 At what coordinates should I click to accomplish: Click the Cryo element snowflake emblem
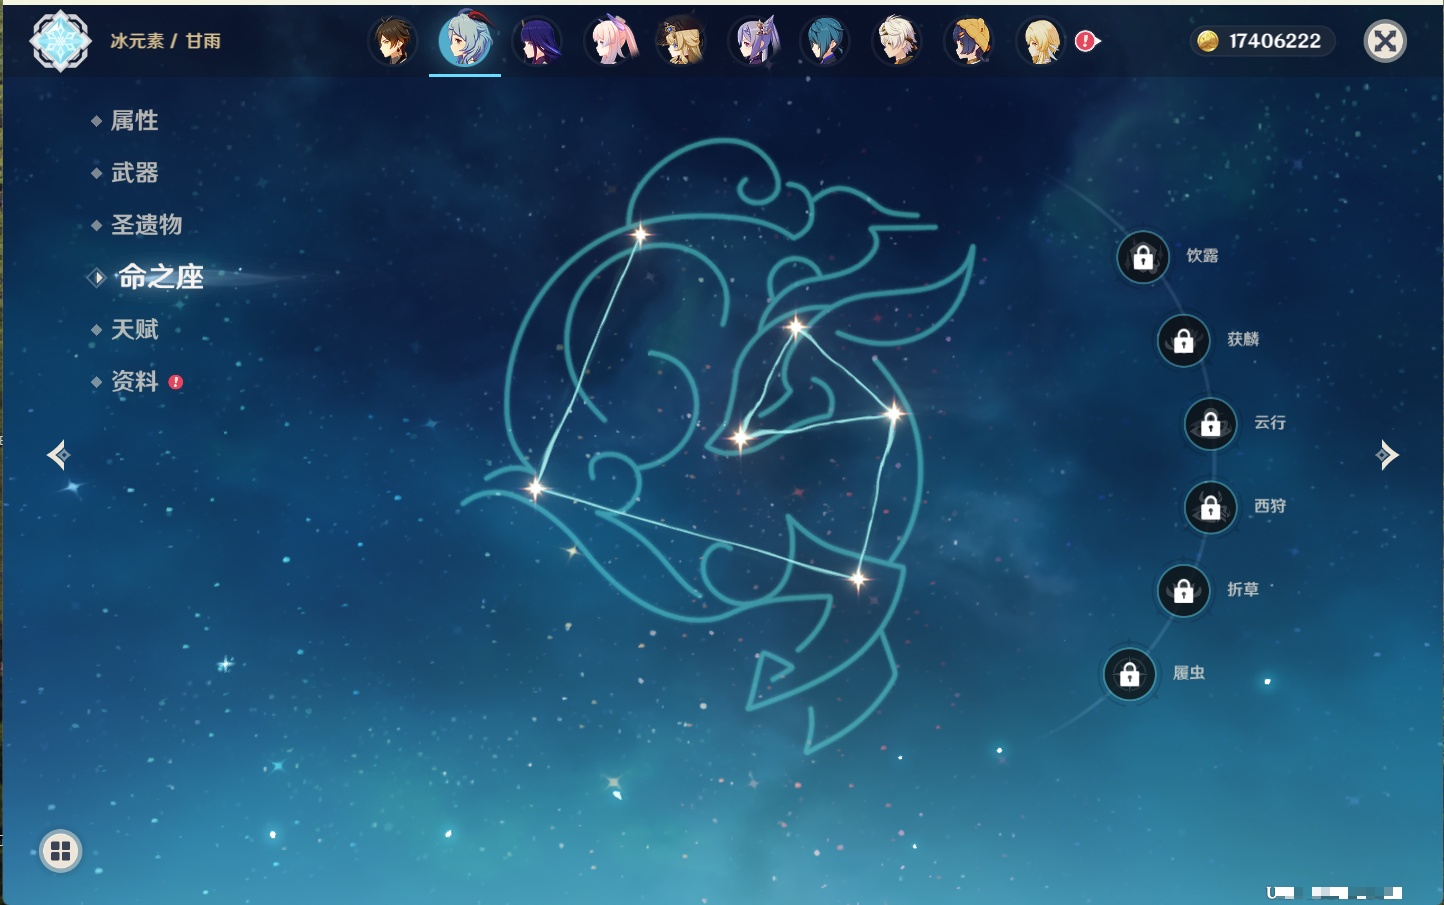click(60, 41)
